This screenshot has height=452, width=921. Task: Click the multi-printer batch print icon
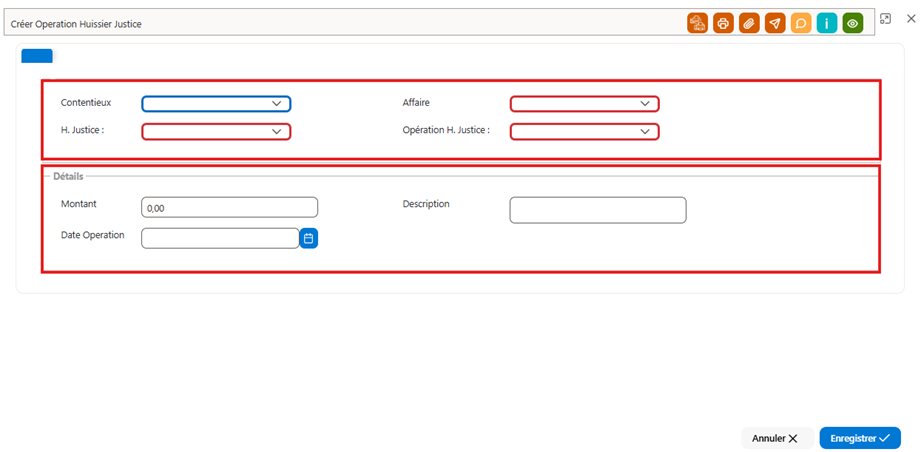(697, 23)
